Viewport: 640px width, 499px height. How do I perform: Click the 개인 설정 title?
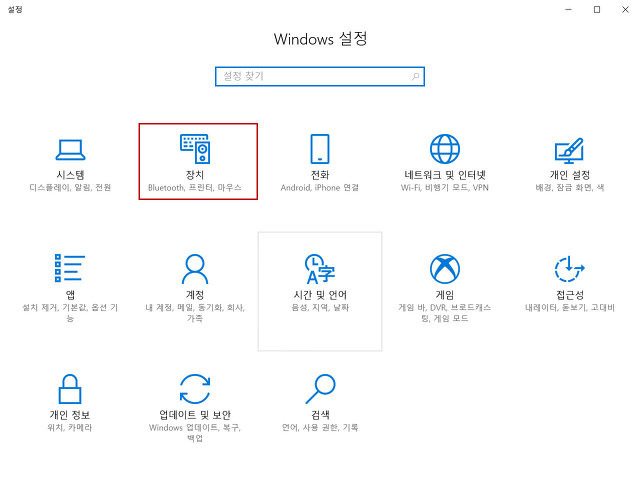(x=569, y=175)
